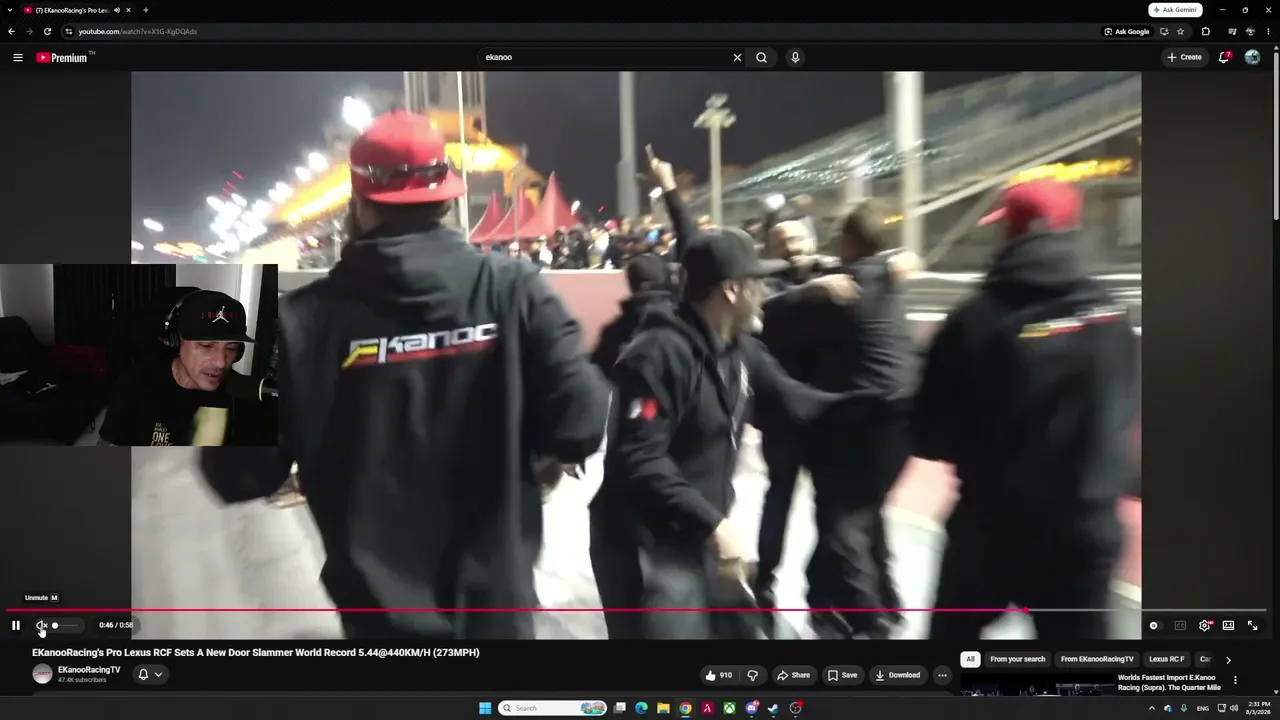Open the Create menu
This screenshot has height=720, width=1280.
coord(1185,57)
